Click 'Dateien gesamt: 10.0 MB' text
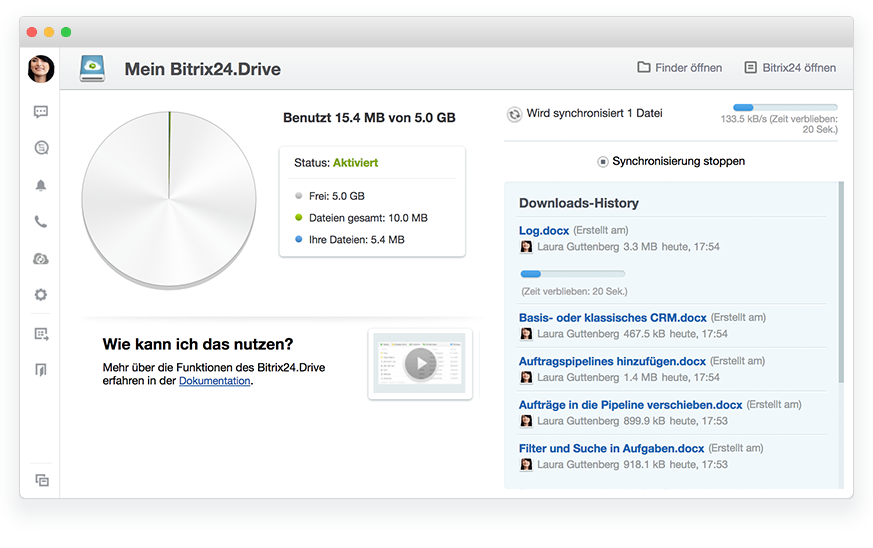873x548 pixels. (x=368, y=218)
